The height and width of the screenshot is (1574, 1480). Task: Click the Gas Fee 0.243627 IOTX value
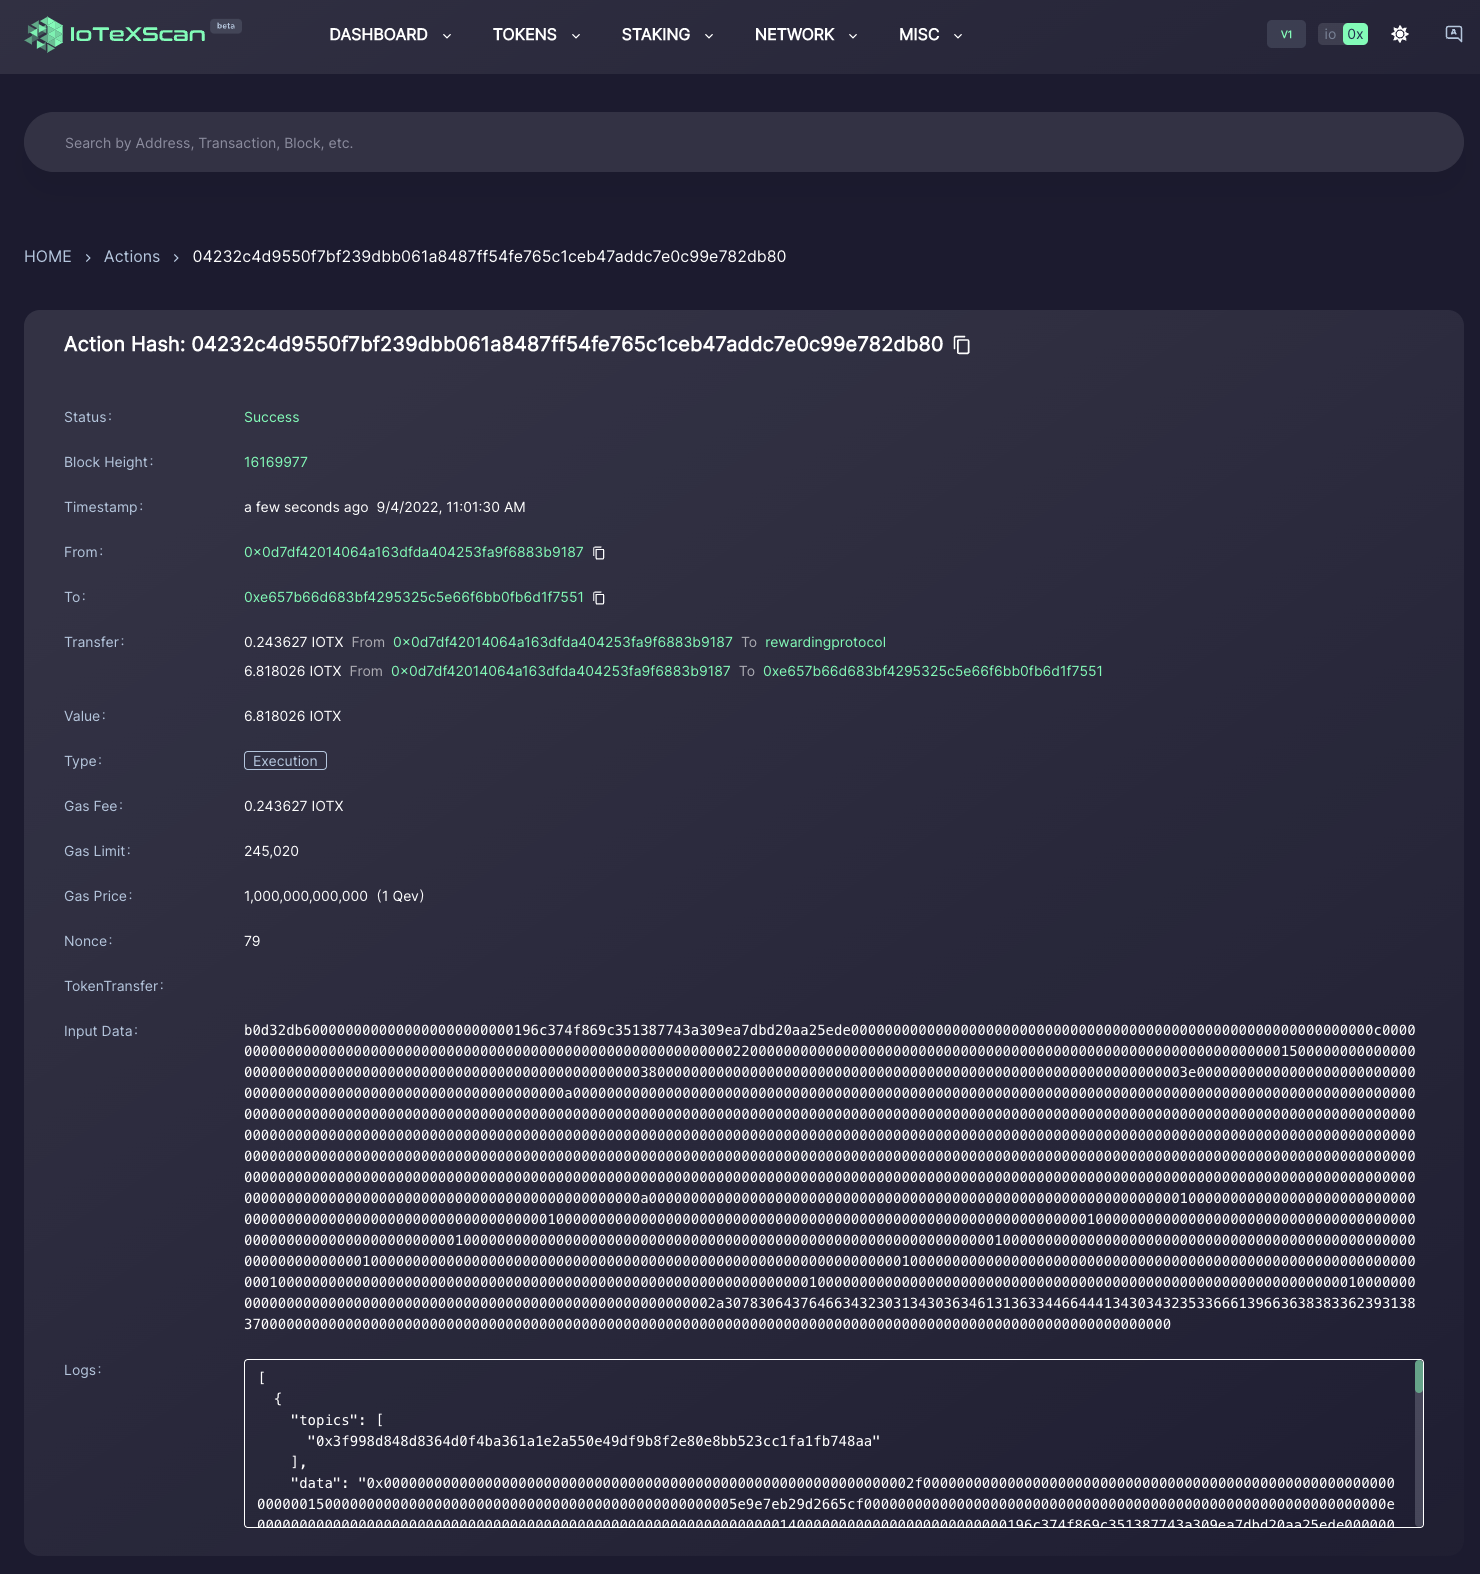click(294, 806)
